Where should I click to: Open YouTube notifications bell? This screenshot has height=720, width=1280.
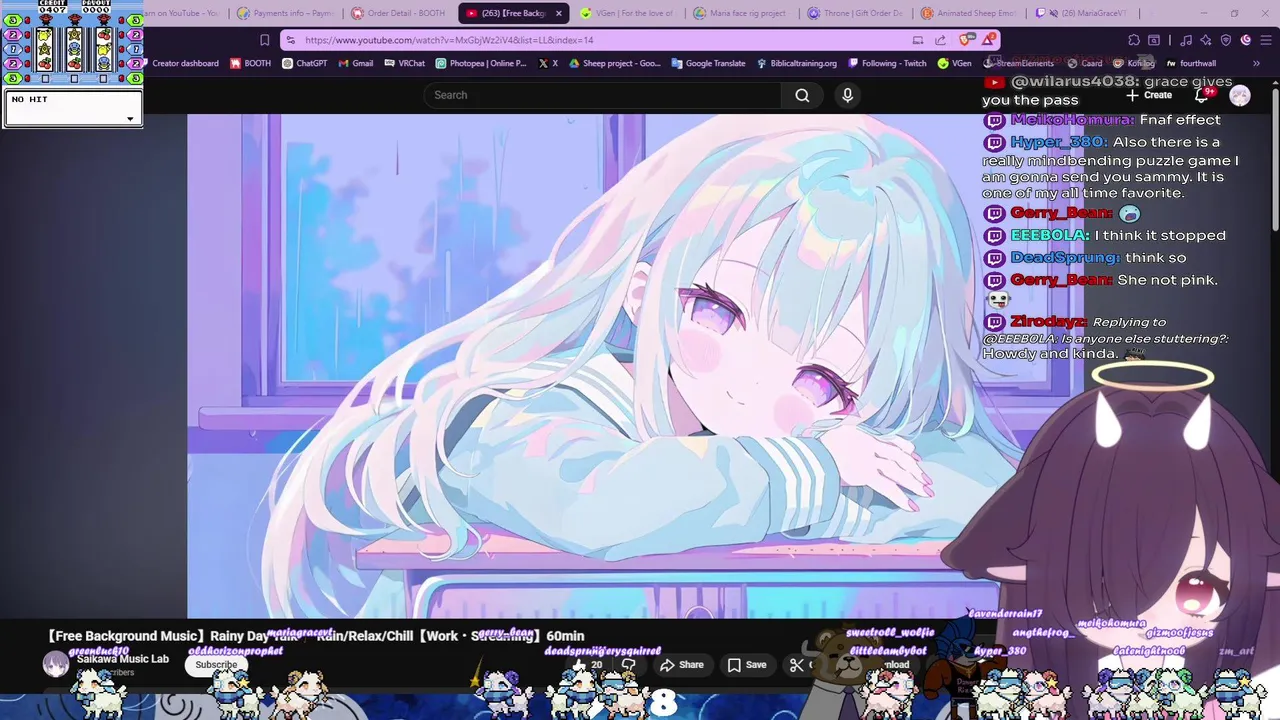coord(1202,95)
